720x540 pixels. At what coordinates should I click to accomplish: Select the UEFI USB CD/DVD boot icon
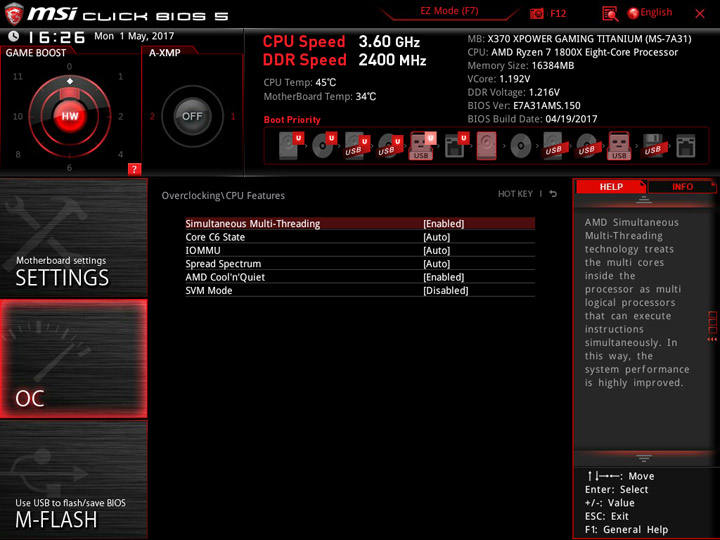390,146
